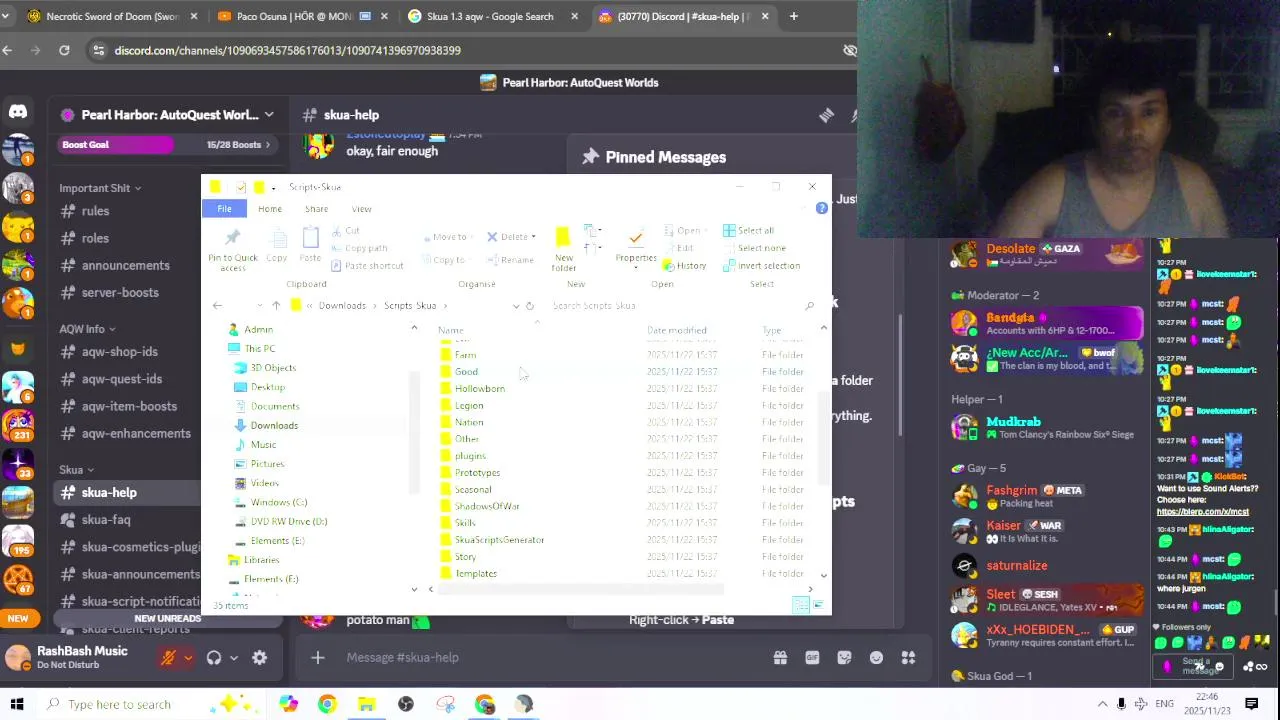The width and height of the screenshot is (1280, 720).
Task: Click Paste shortcut in the ribbon
Action: [x=366, y=266]
